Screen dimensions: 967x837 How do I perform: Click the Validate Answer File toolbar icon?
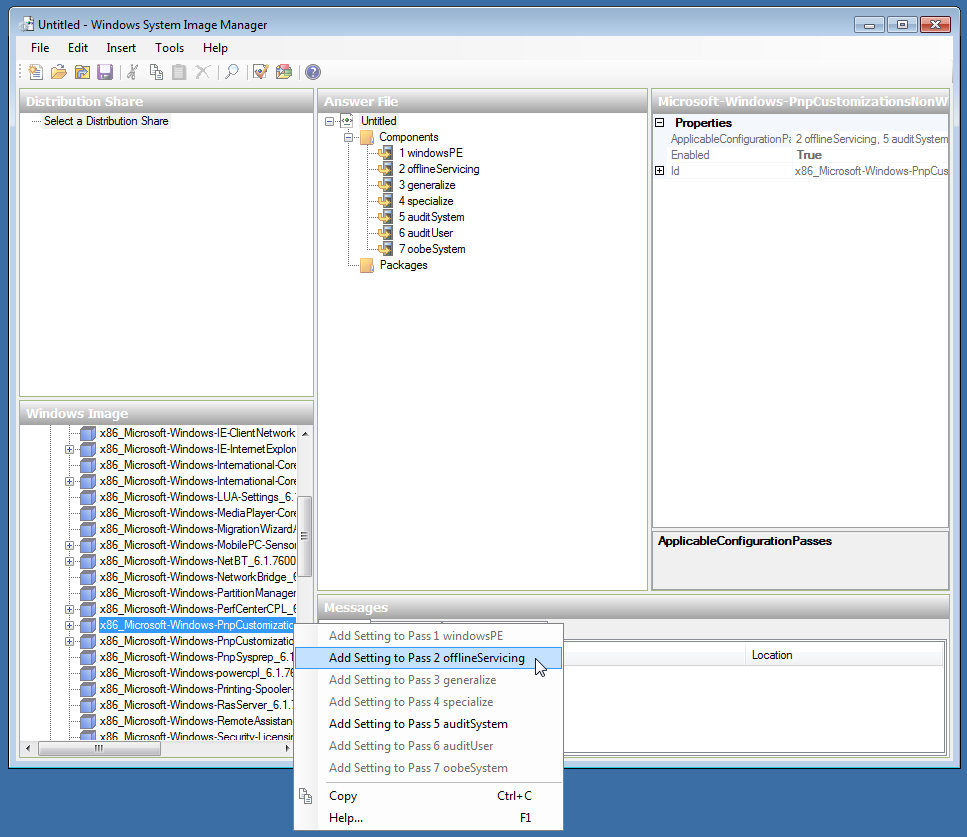260,72
